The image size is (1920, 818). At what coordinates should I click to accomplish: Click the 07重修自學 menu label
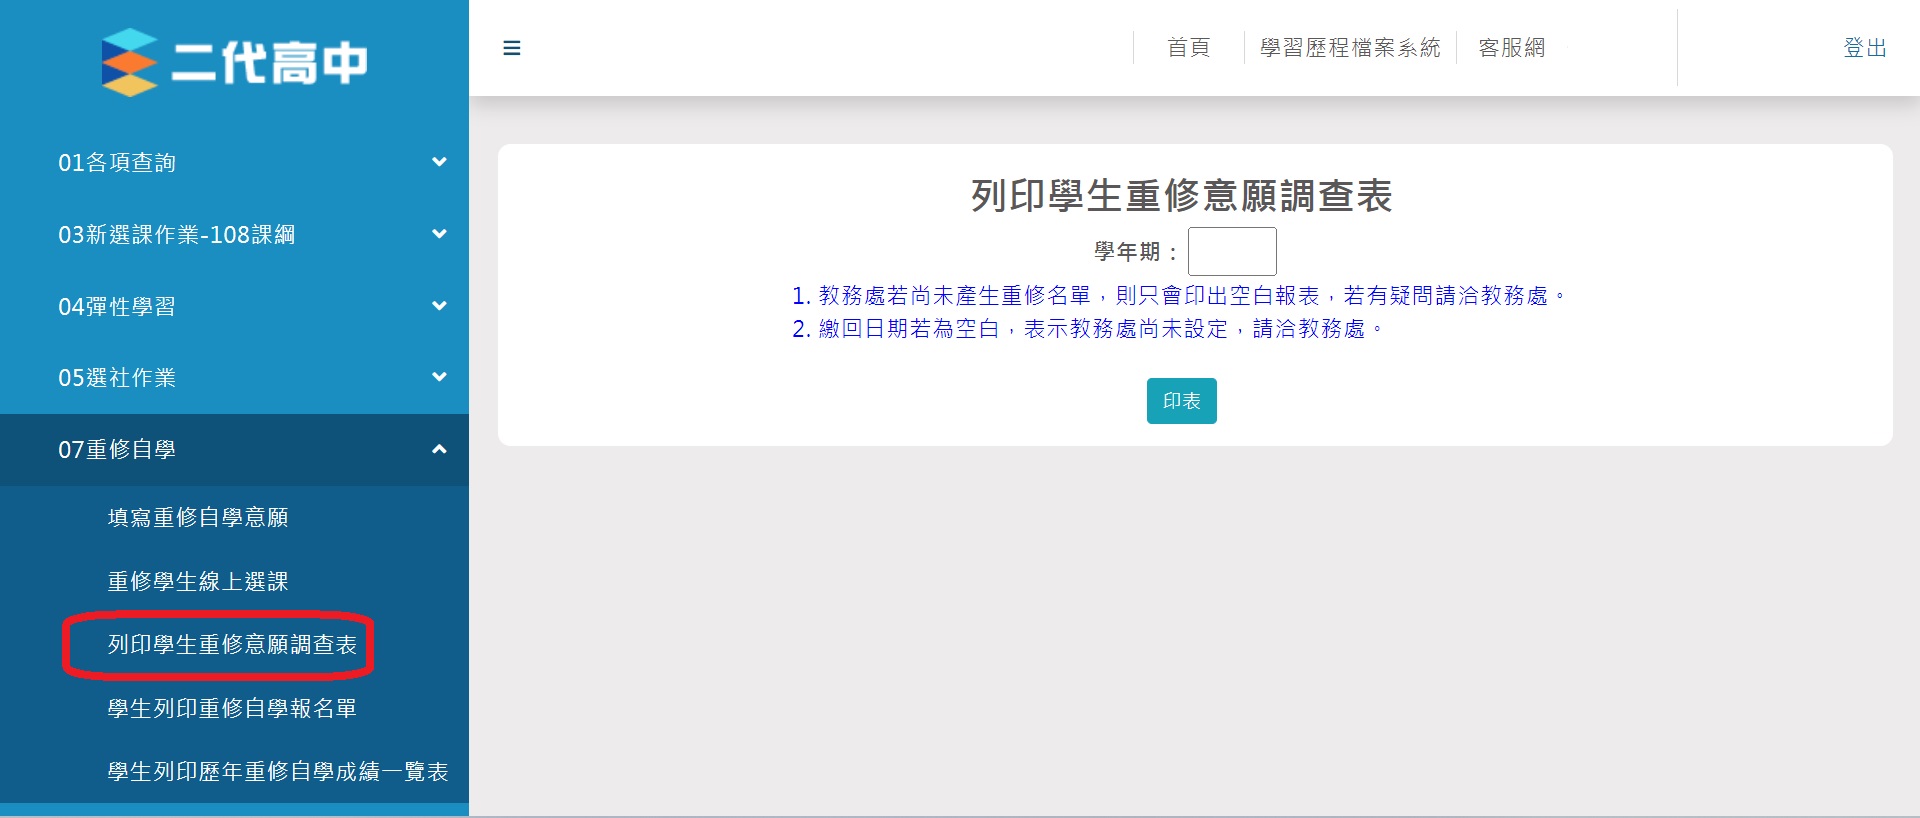(117, 450)
